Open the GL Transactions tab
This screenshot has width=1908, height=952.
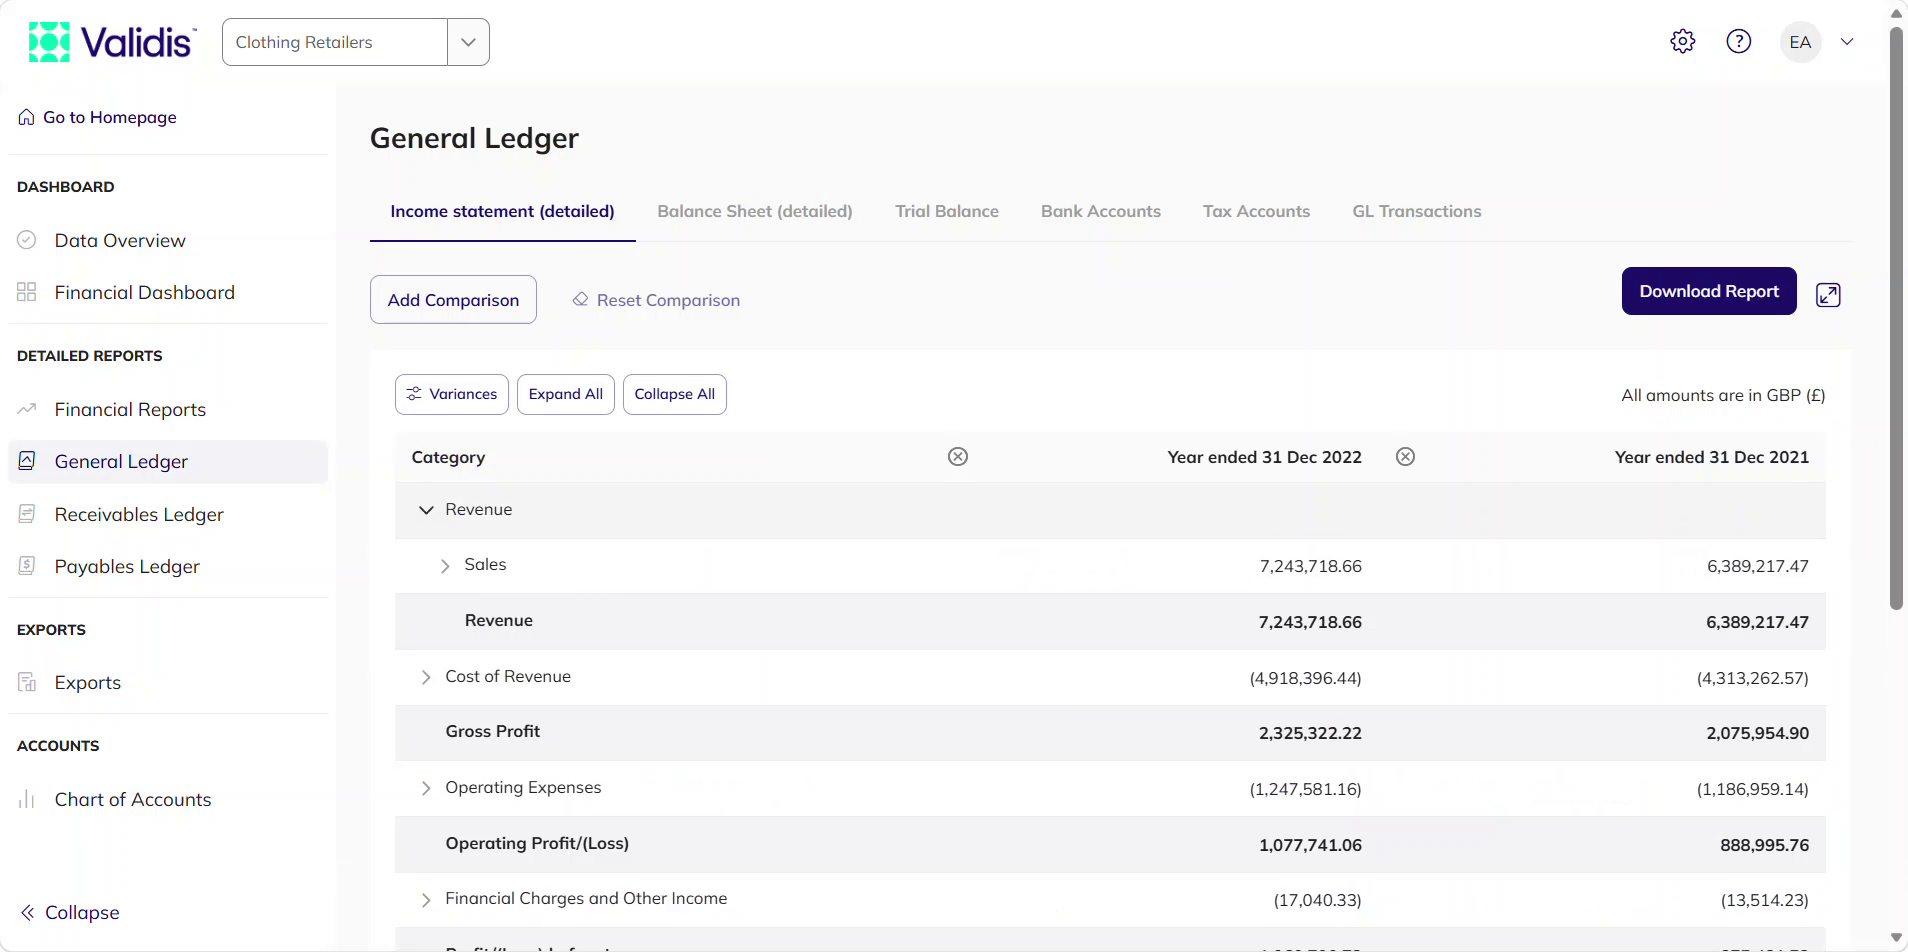click(x=1417, y=211)
